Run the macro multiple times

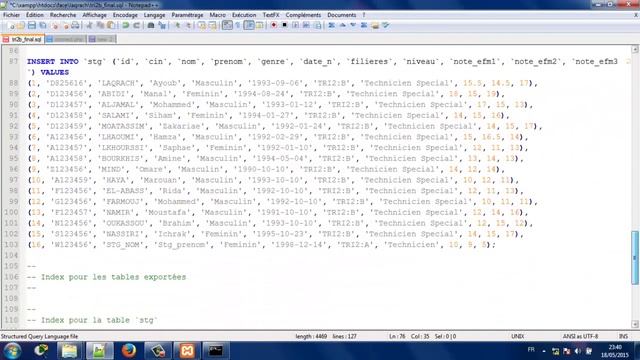pyautogui.click(x=306, y=26)
